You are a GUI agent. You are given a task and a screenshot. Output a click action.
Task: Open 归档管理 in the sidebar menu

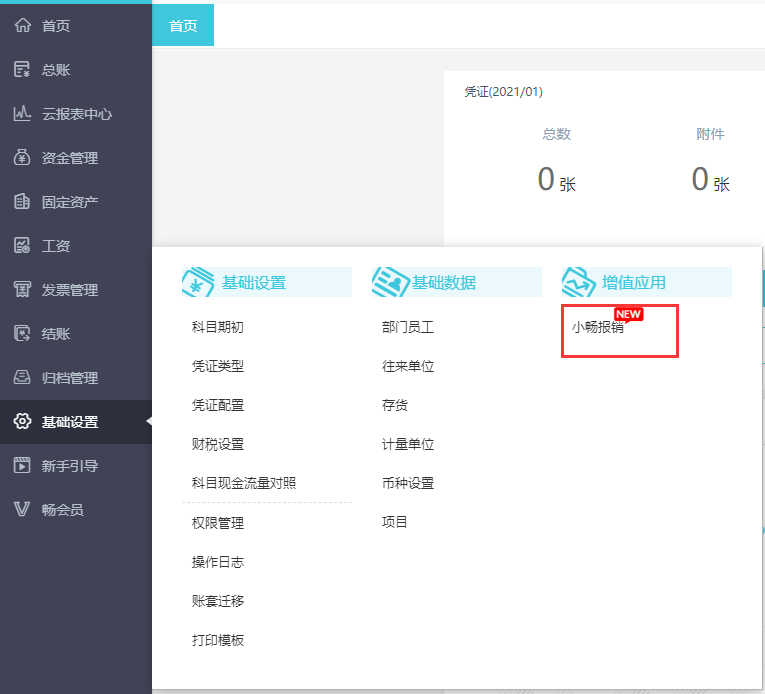(69, 378)
